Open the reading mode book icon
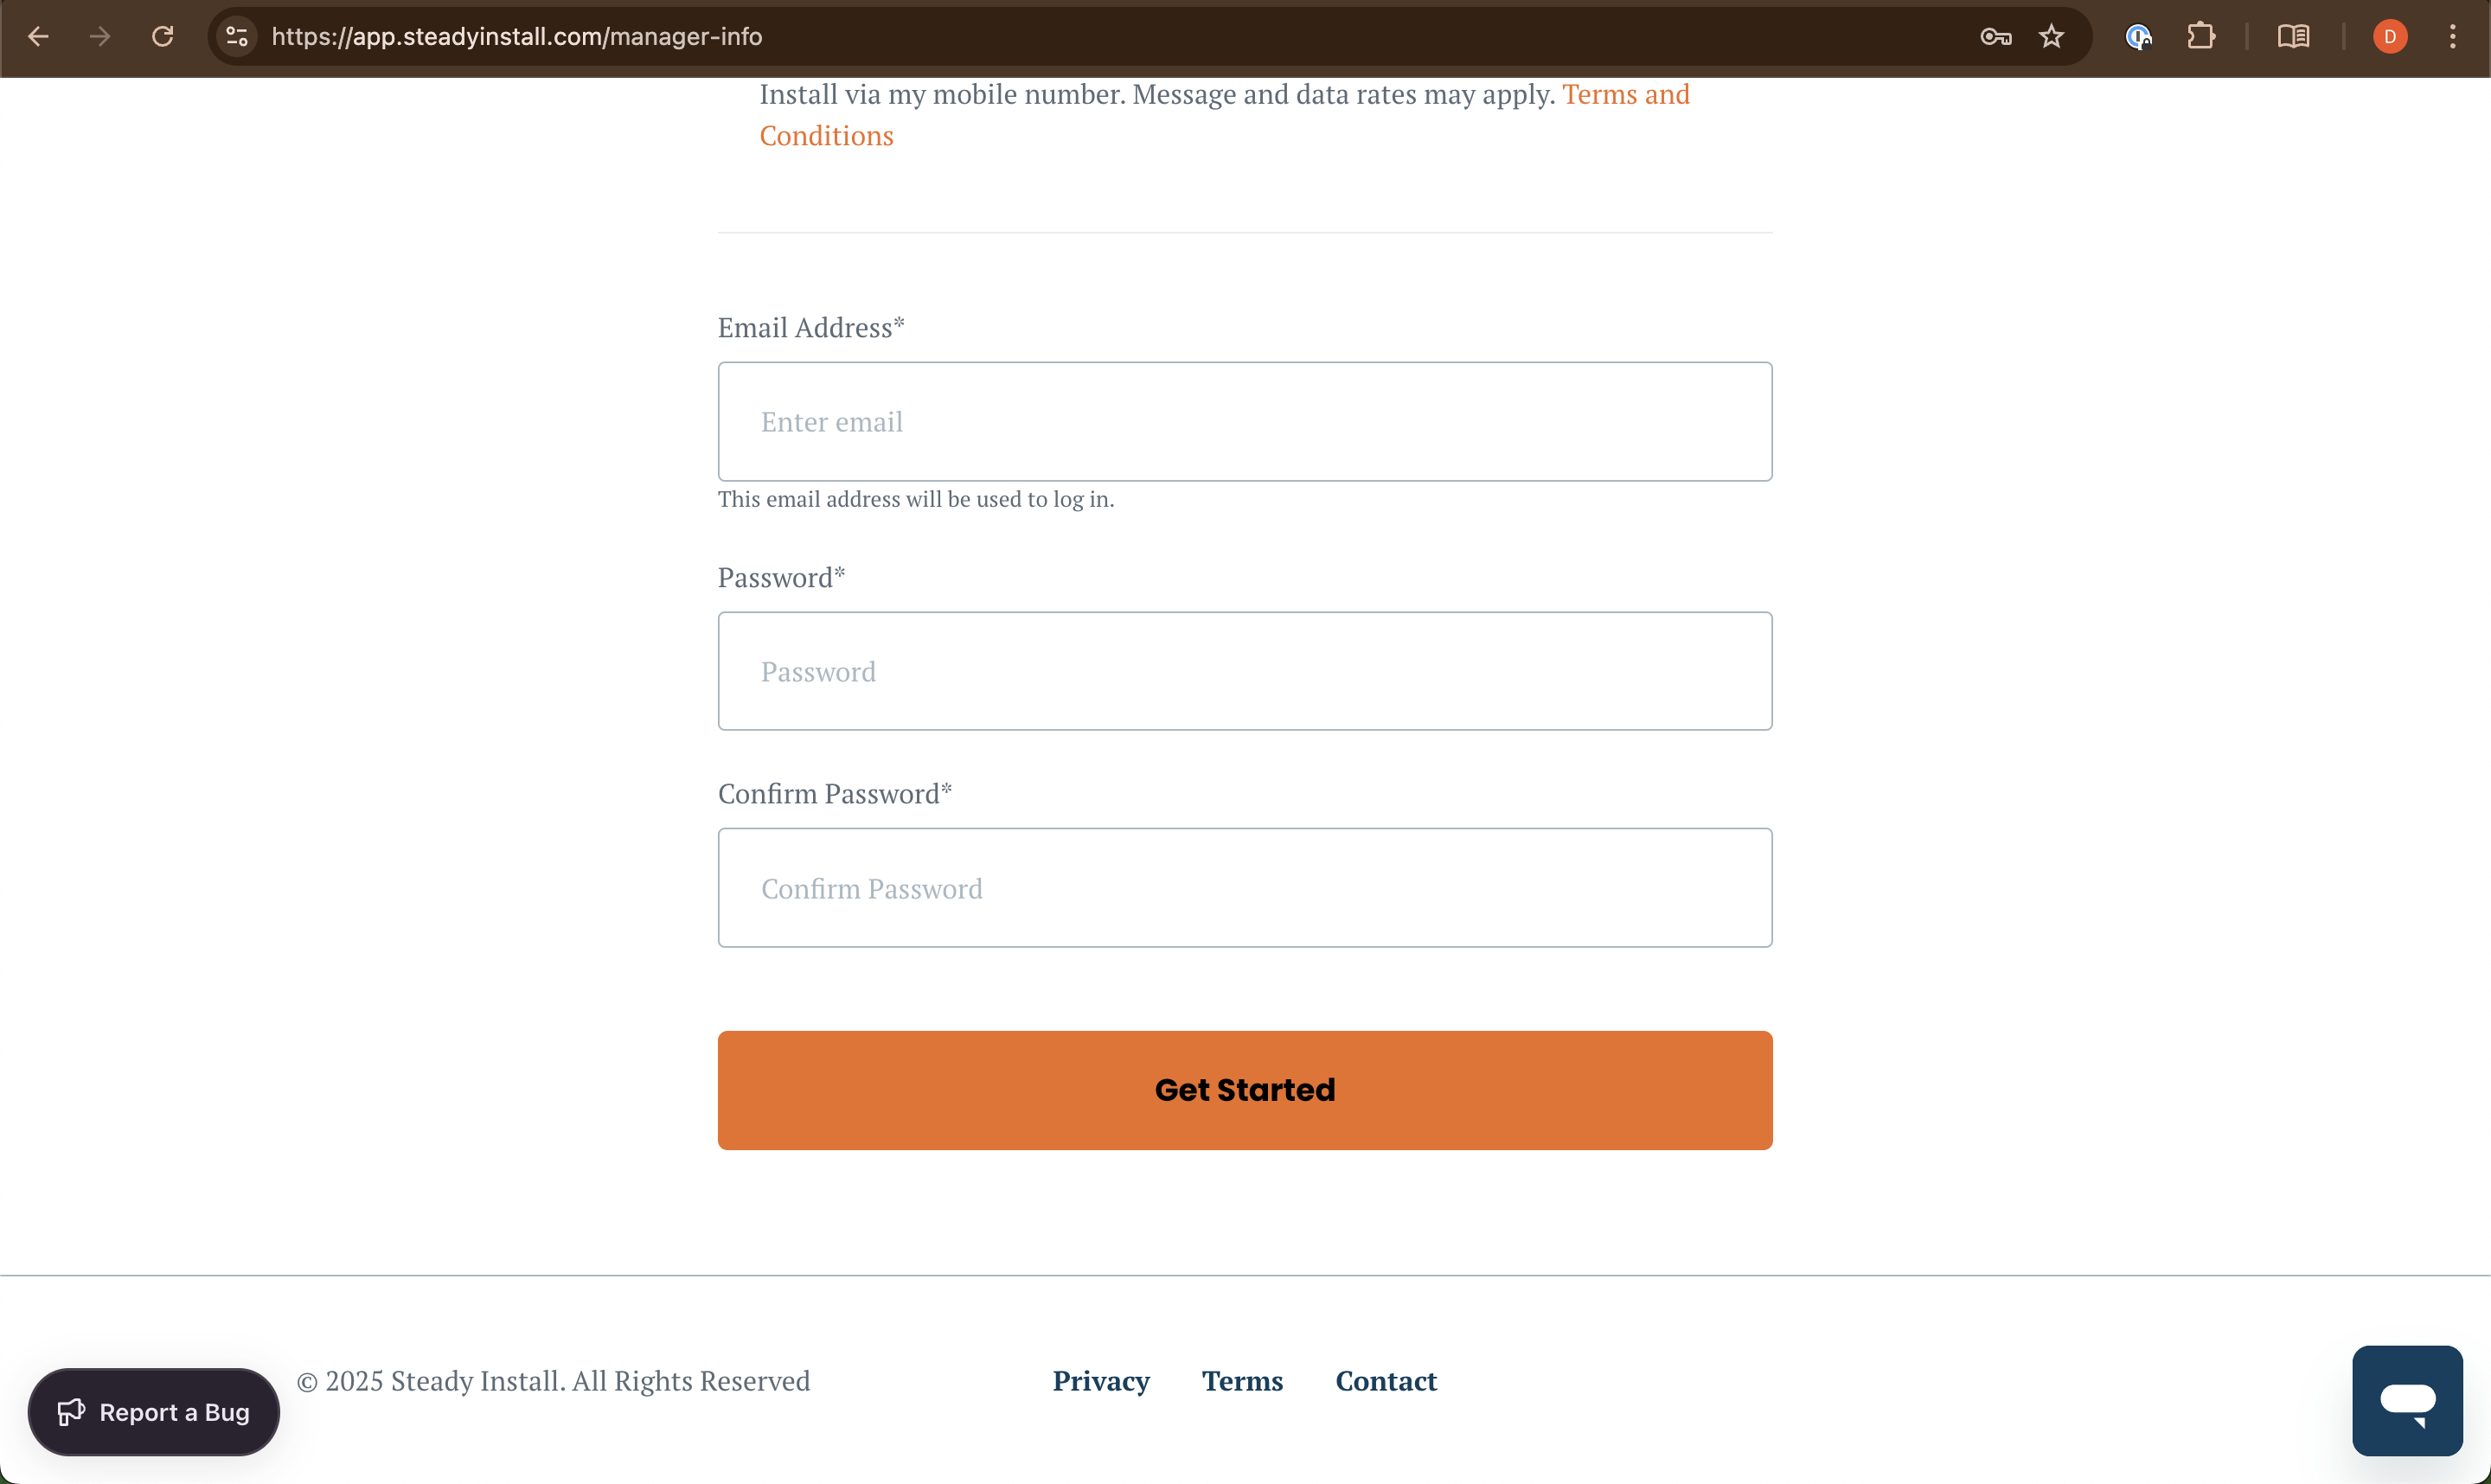 [x=2293, y=37]
